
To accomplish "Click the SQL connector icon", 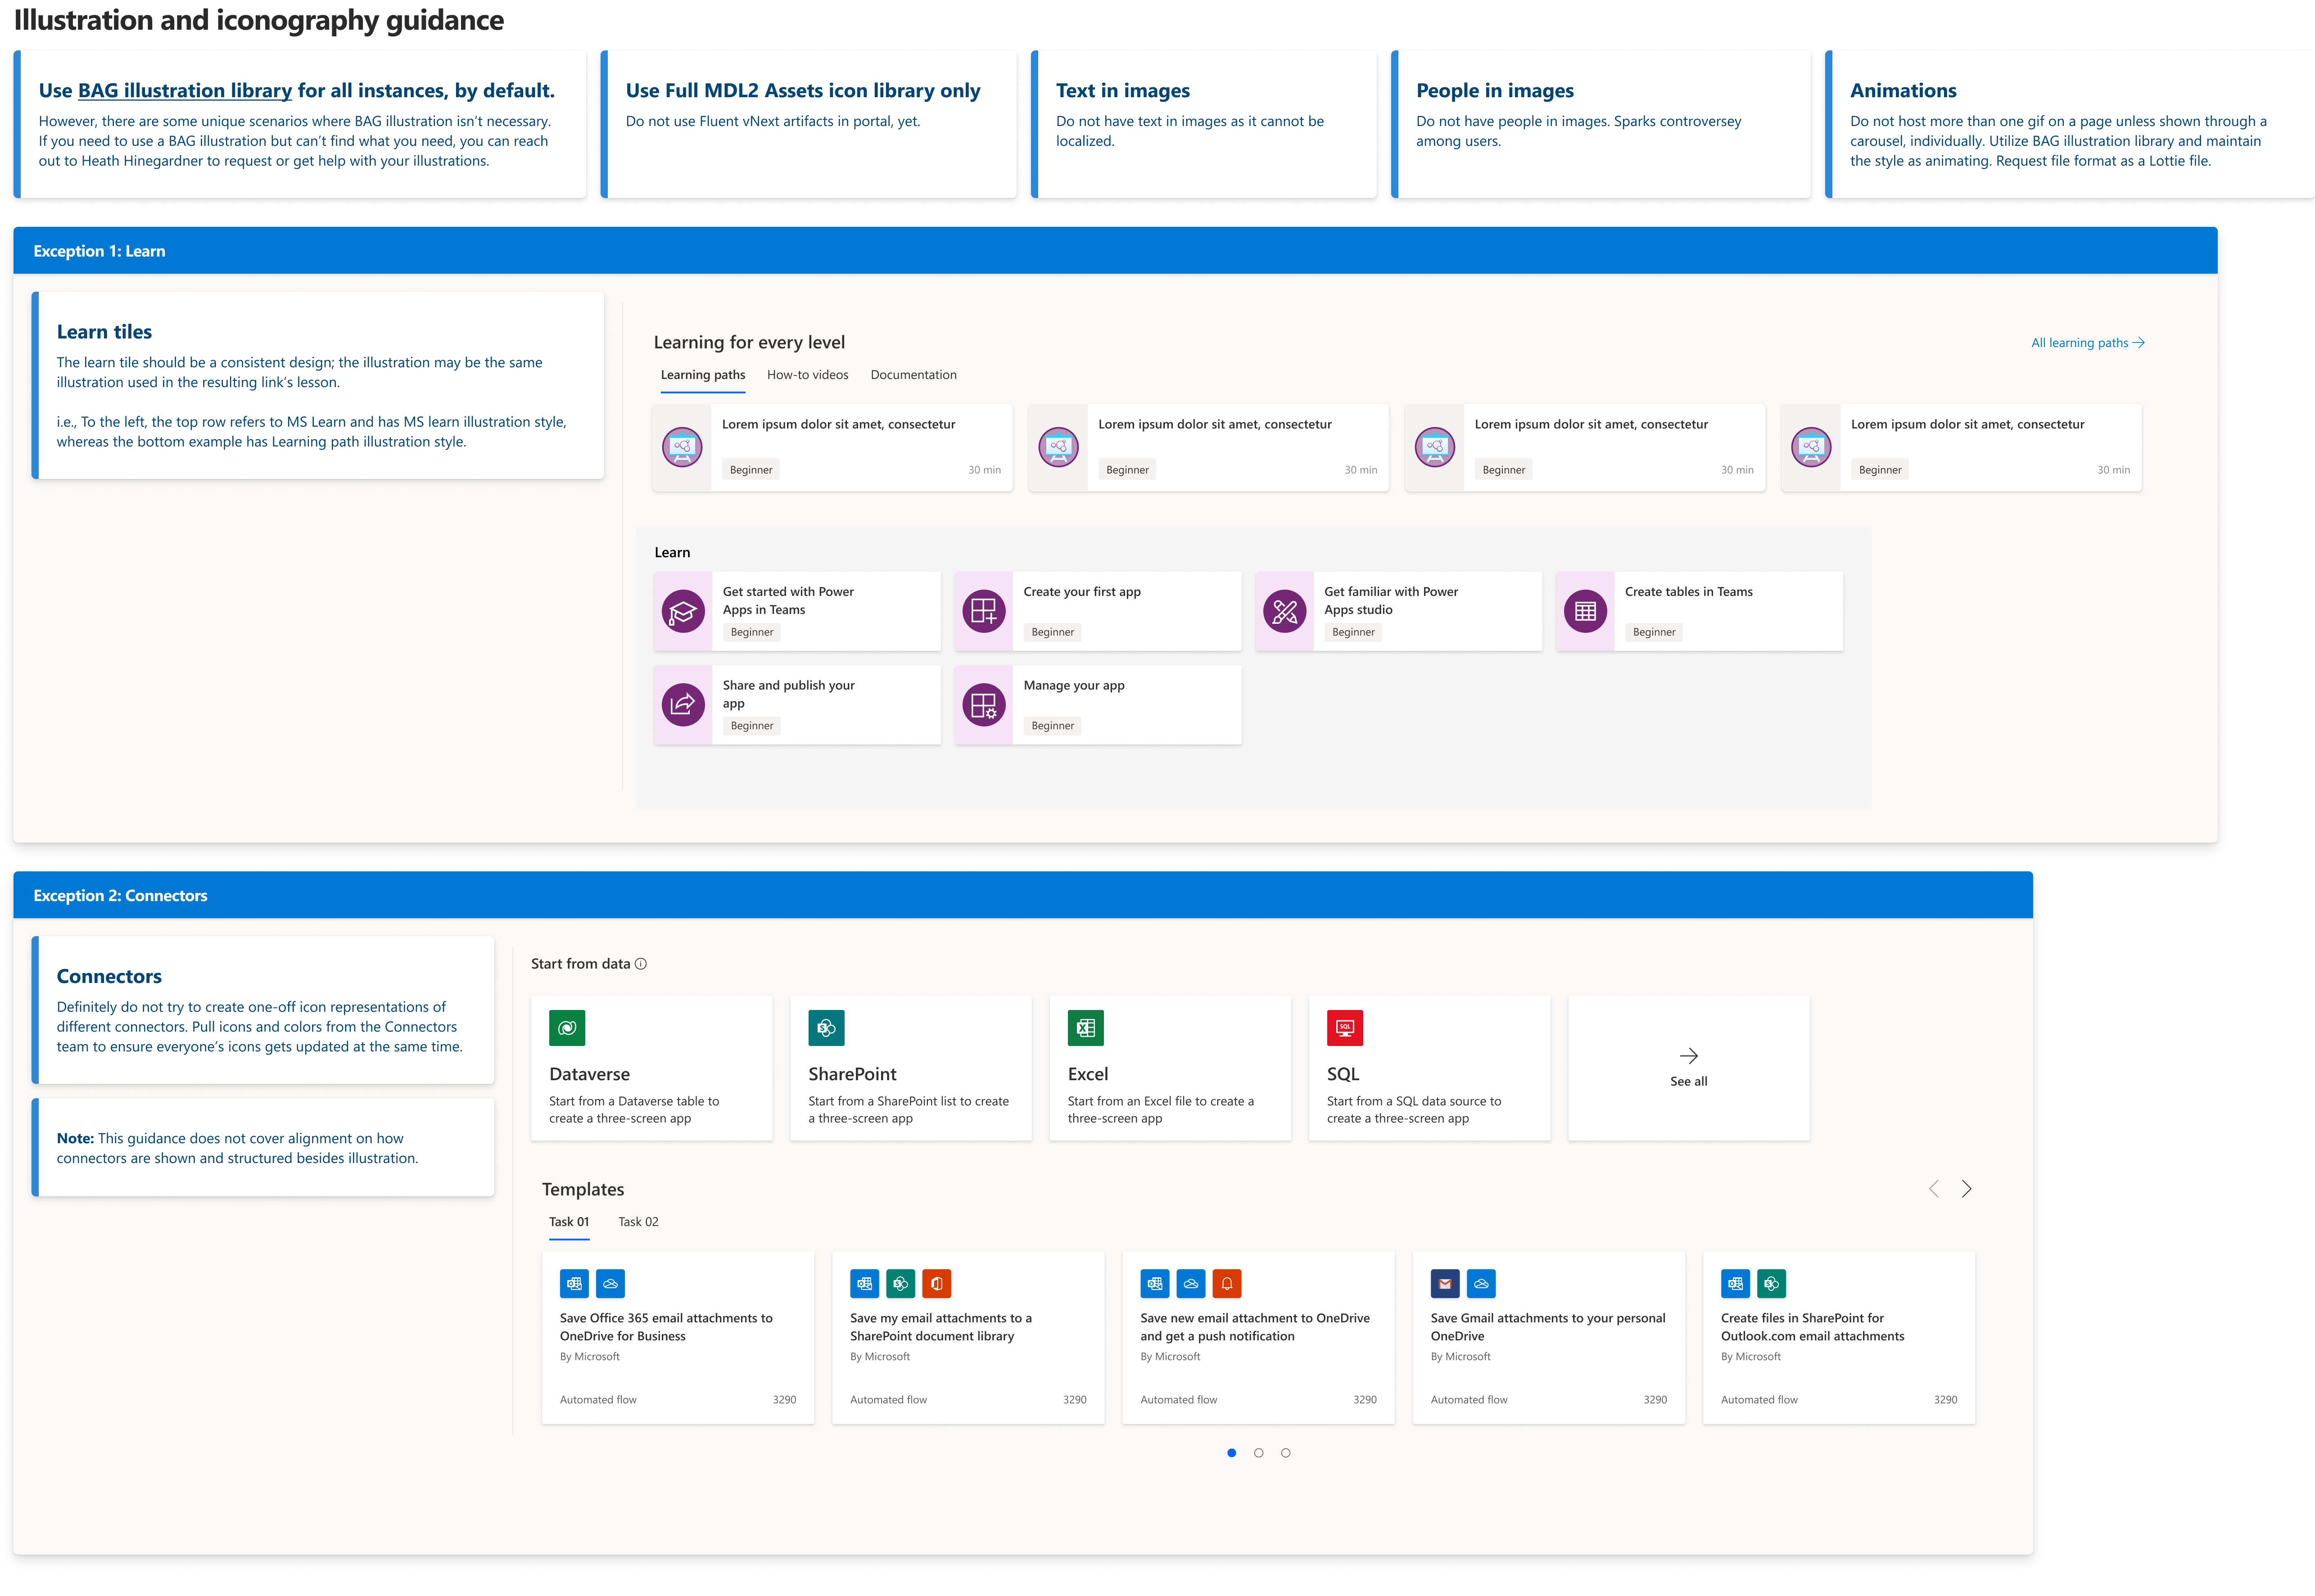I will tap(1344, 1027).
